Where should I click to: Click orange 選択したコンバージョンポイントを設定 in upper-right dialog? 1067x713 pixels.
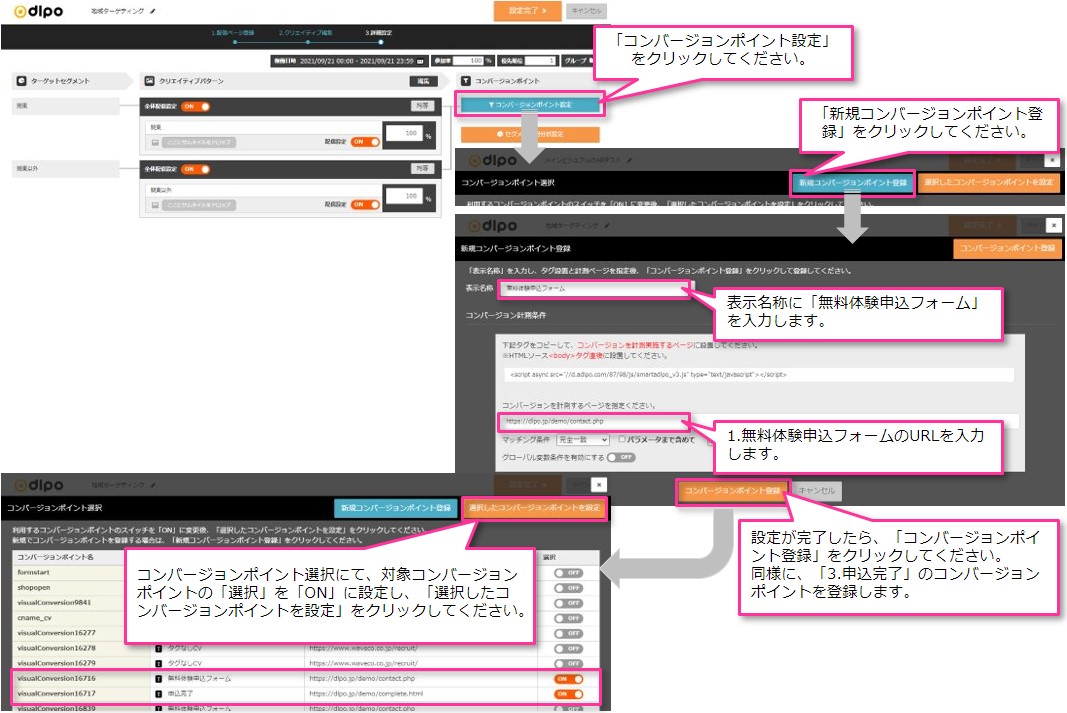click(989, 182)
